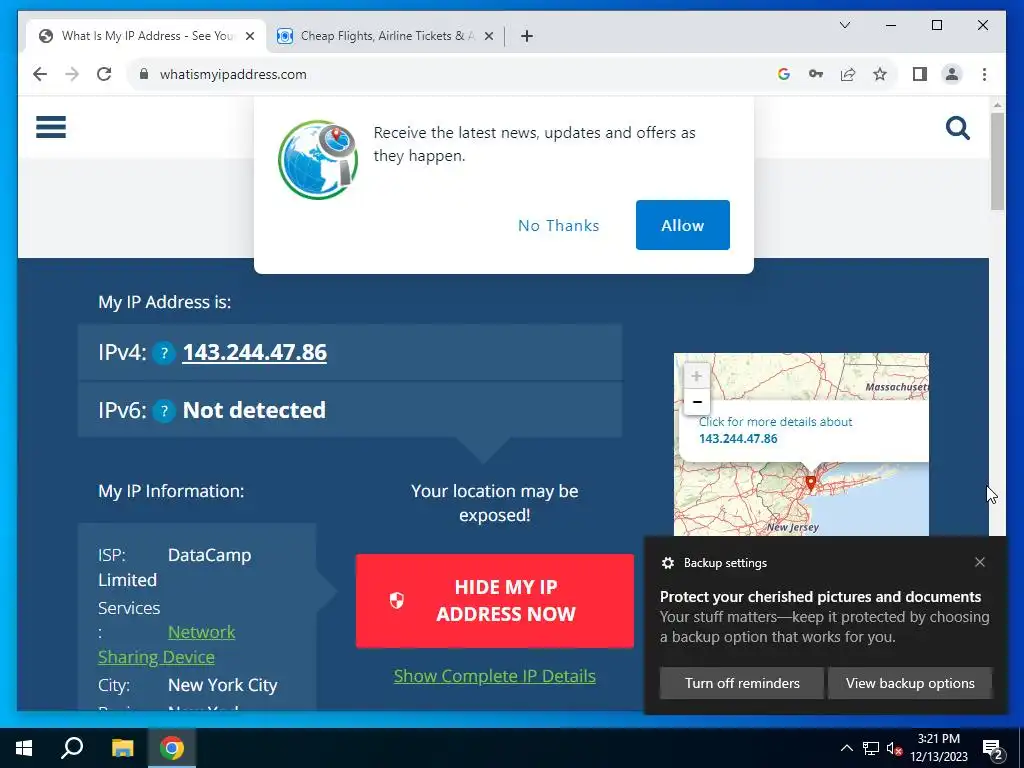Open the Chrome profile avatar
This screenshot has width=1024, height=768.
pyautogui.click(x=952, y=74)
